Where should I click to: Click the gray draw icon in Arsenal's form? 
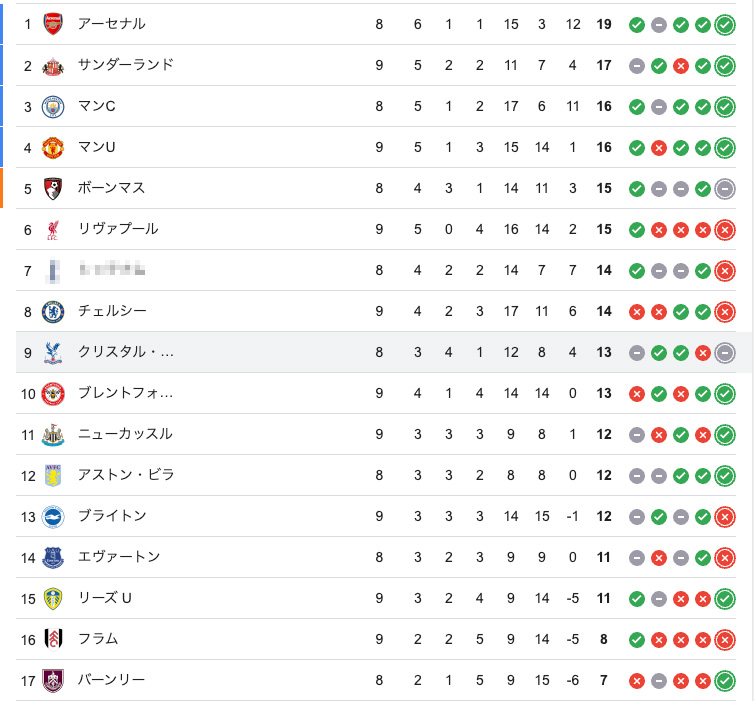pos(659,24)
